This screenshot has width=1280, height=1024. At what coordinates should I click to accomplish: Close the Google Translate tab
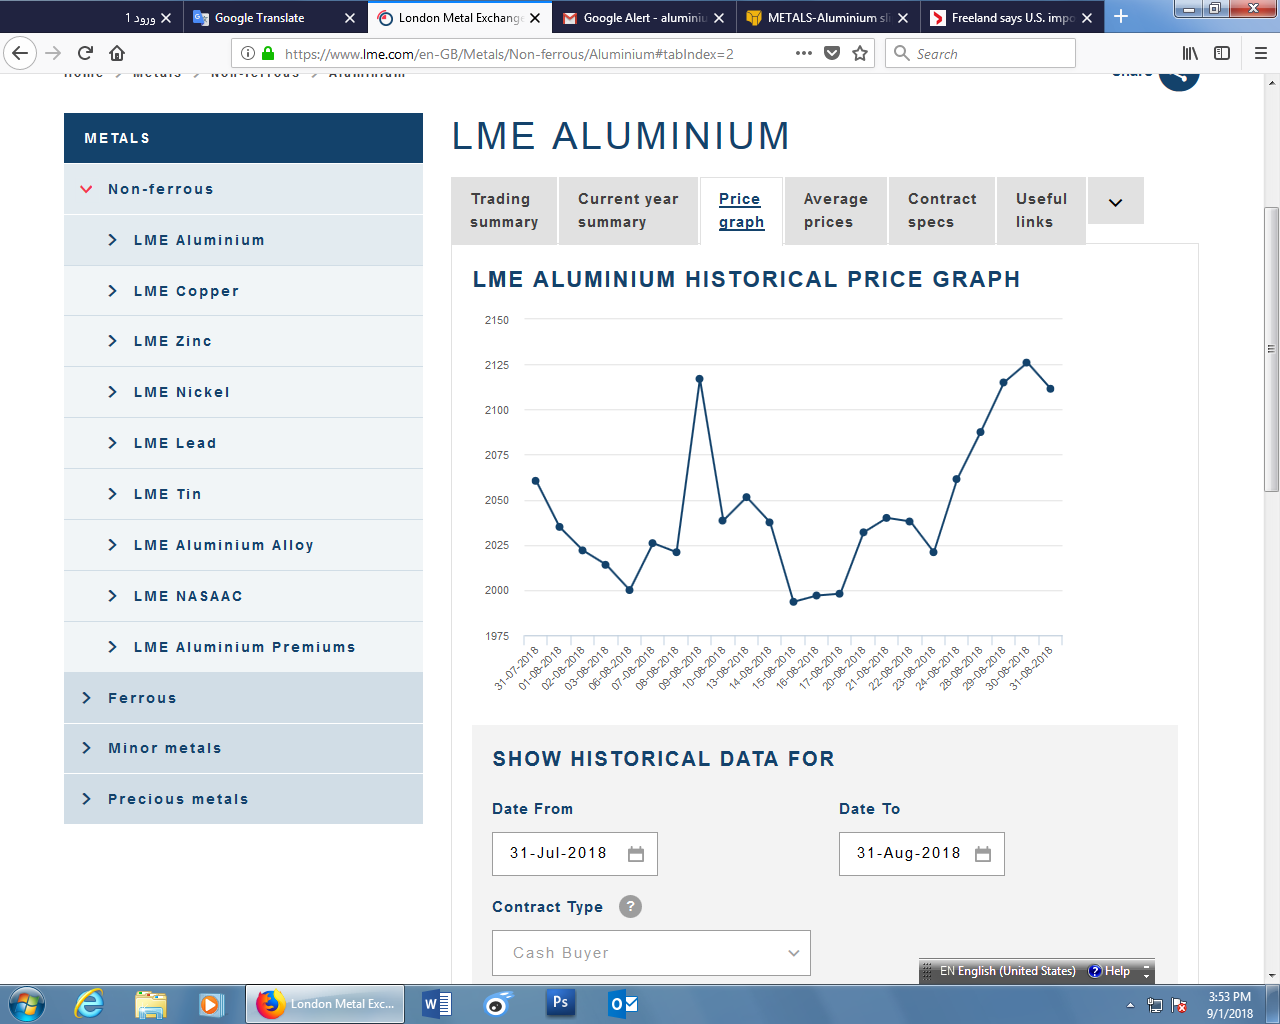(x=350, y=18)
